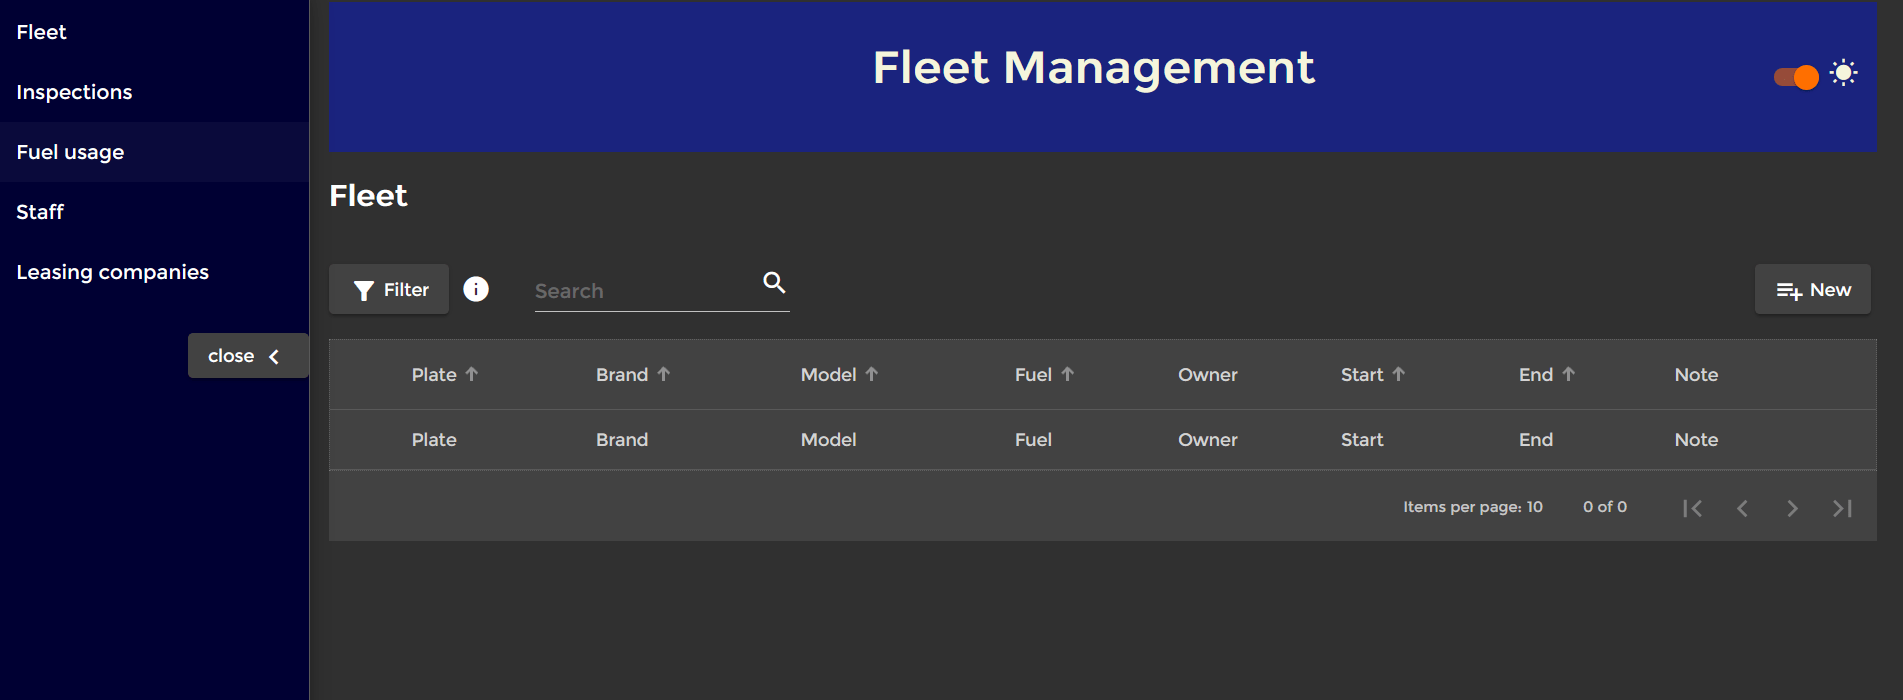Sort by Fuel column header
The image size is (1903, 700).
click(x=1033, y=375)
